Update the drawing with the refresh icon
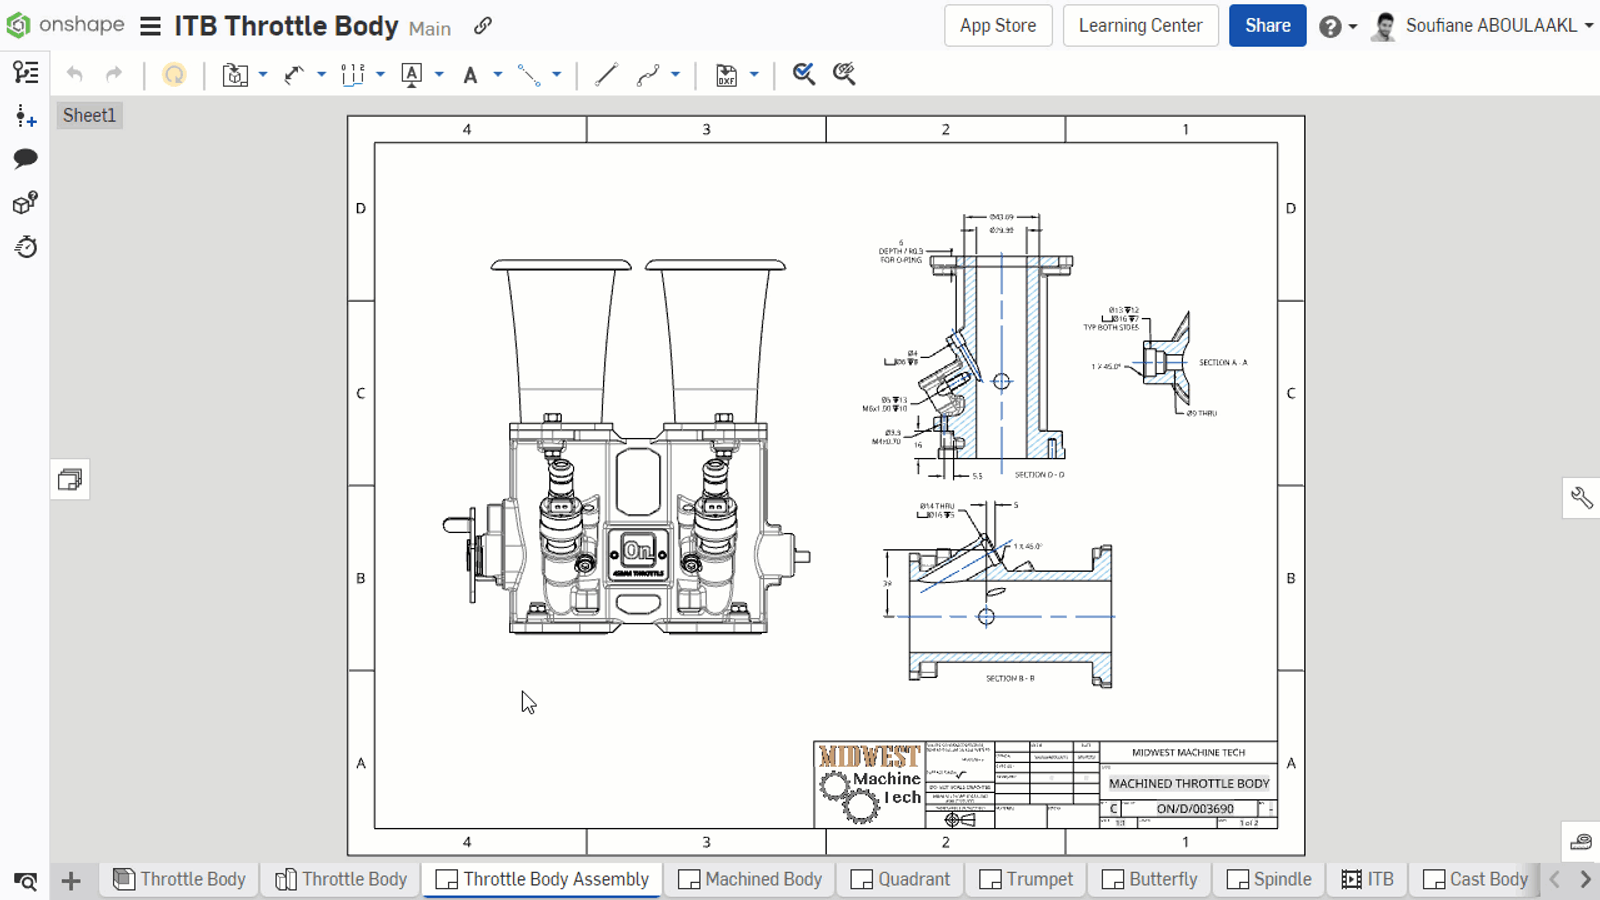Image resolution: width=1600 pixels, height=900 pixels. click(175, 73)
